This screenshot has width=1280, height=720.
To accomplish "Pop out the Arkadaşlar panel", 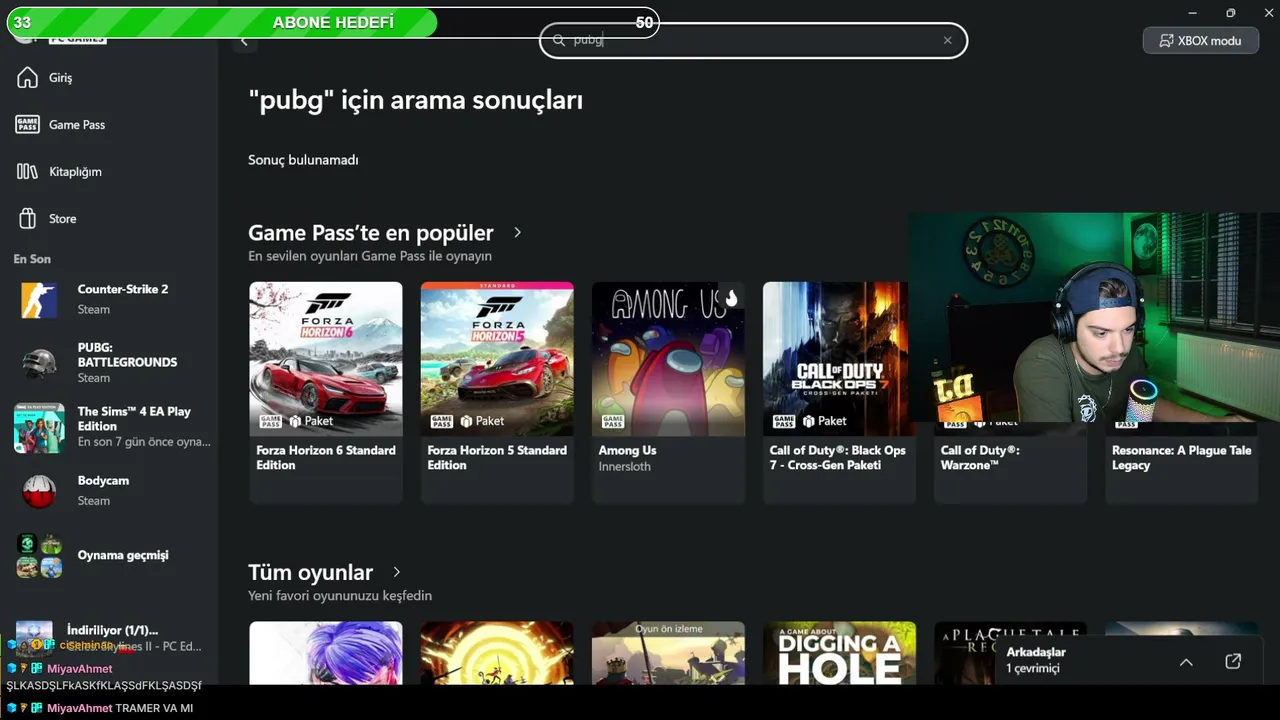I will click(1233, 662).
